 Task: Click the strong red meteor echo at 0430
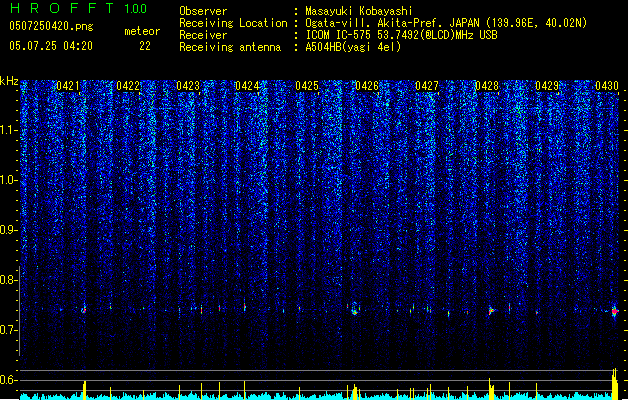coord(615,311)
